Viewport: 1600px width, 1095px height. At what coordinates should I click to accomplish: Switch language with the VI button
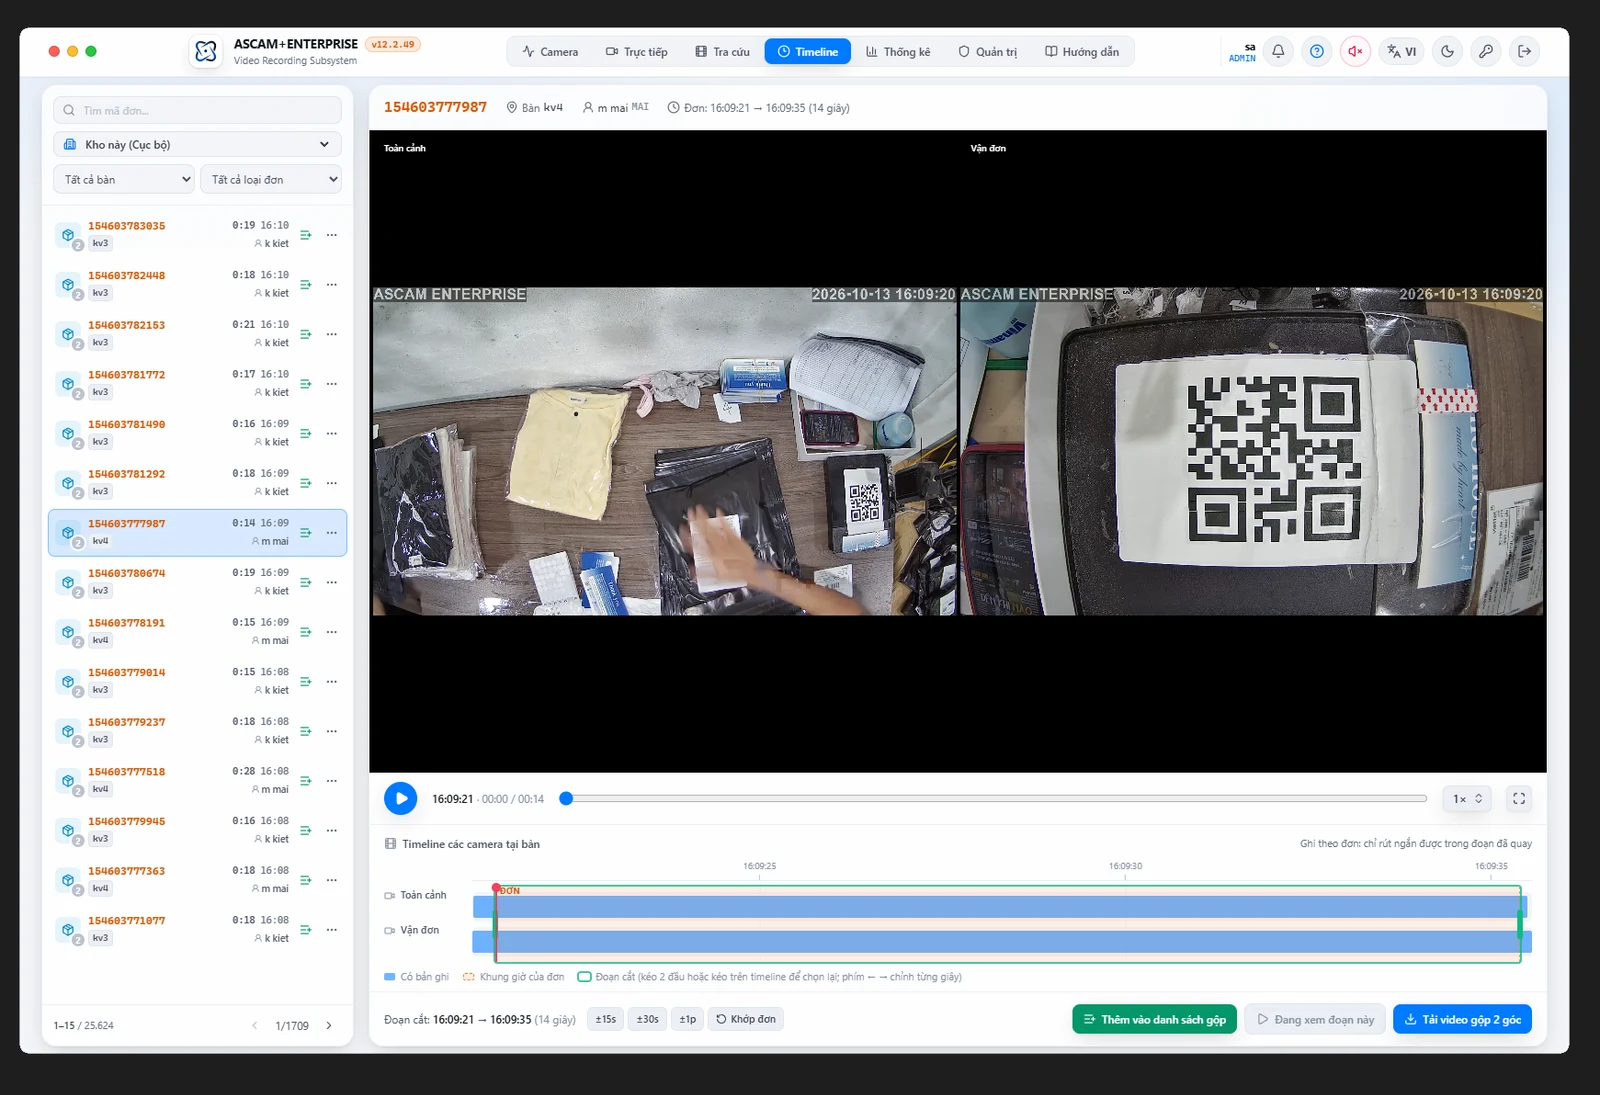(1402, 51)
